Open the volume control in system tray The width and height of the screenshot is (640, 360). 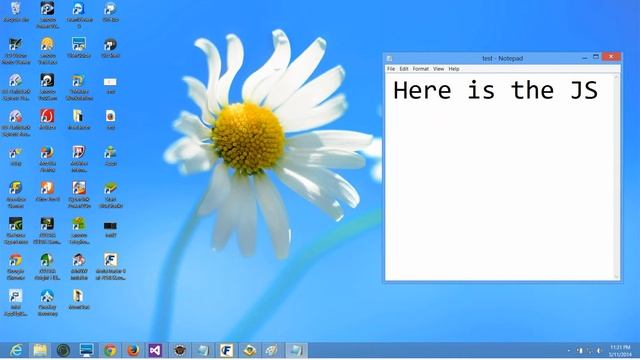coord(599,350)
